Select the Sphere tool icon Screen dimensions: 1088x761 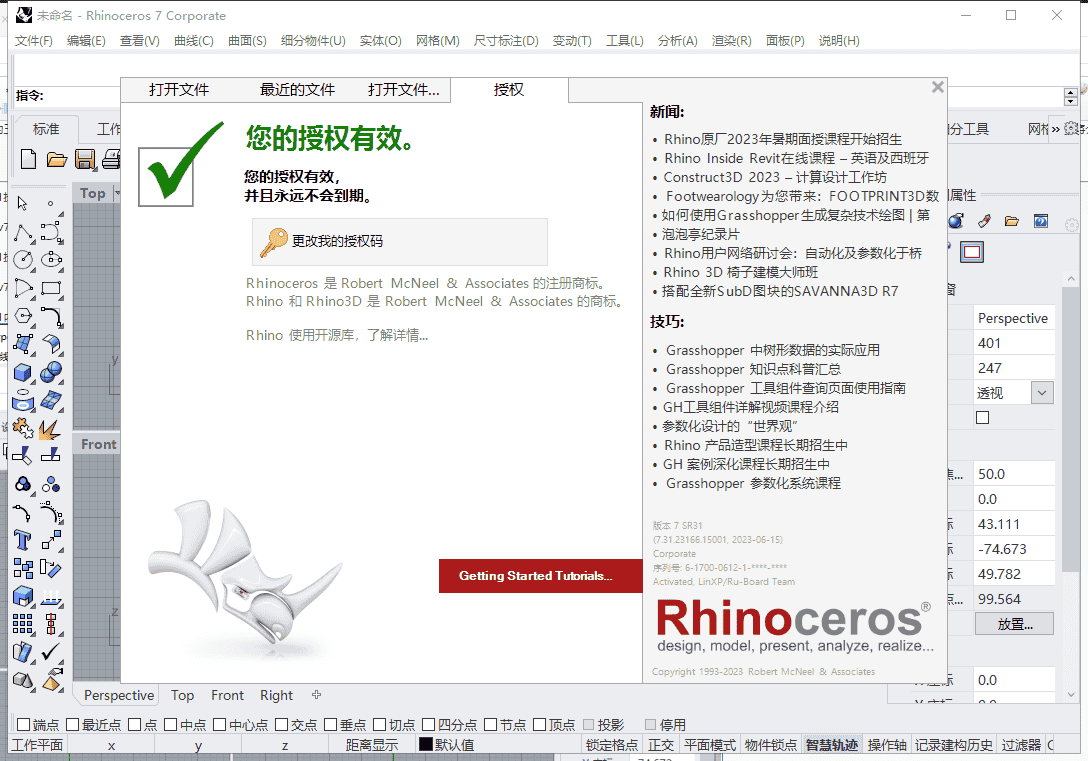point(52,372)
